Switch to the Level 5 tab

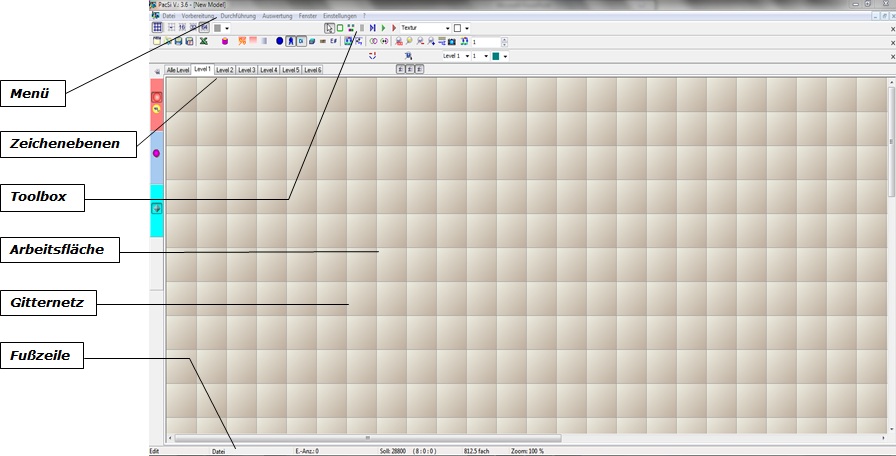[290, 70]
